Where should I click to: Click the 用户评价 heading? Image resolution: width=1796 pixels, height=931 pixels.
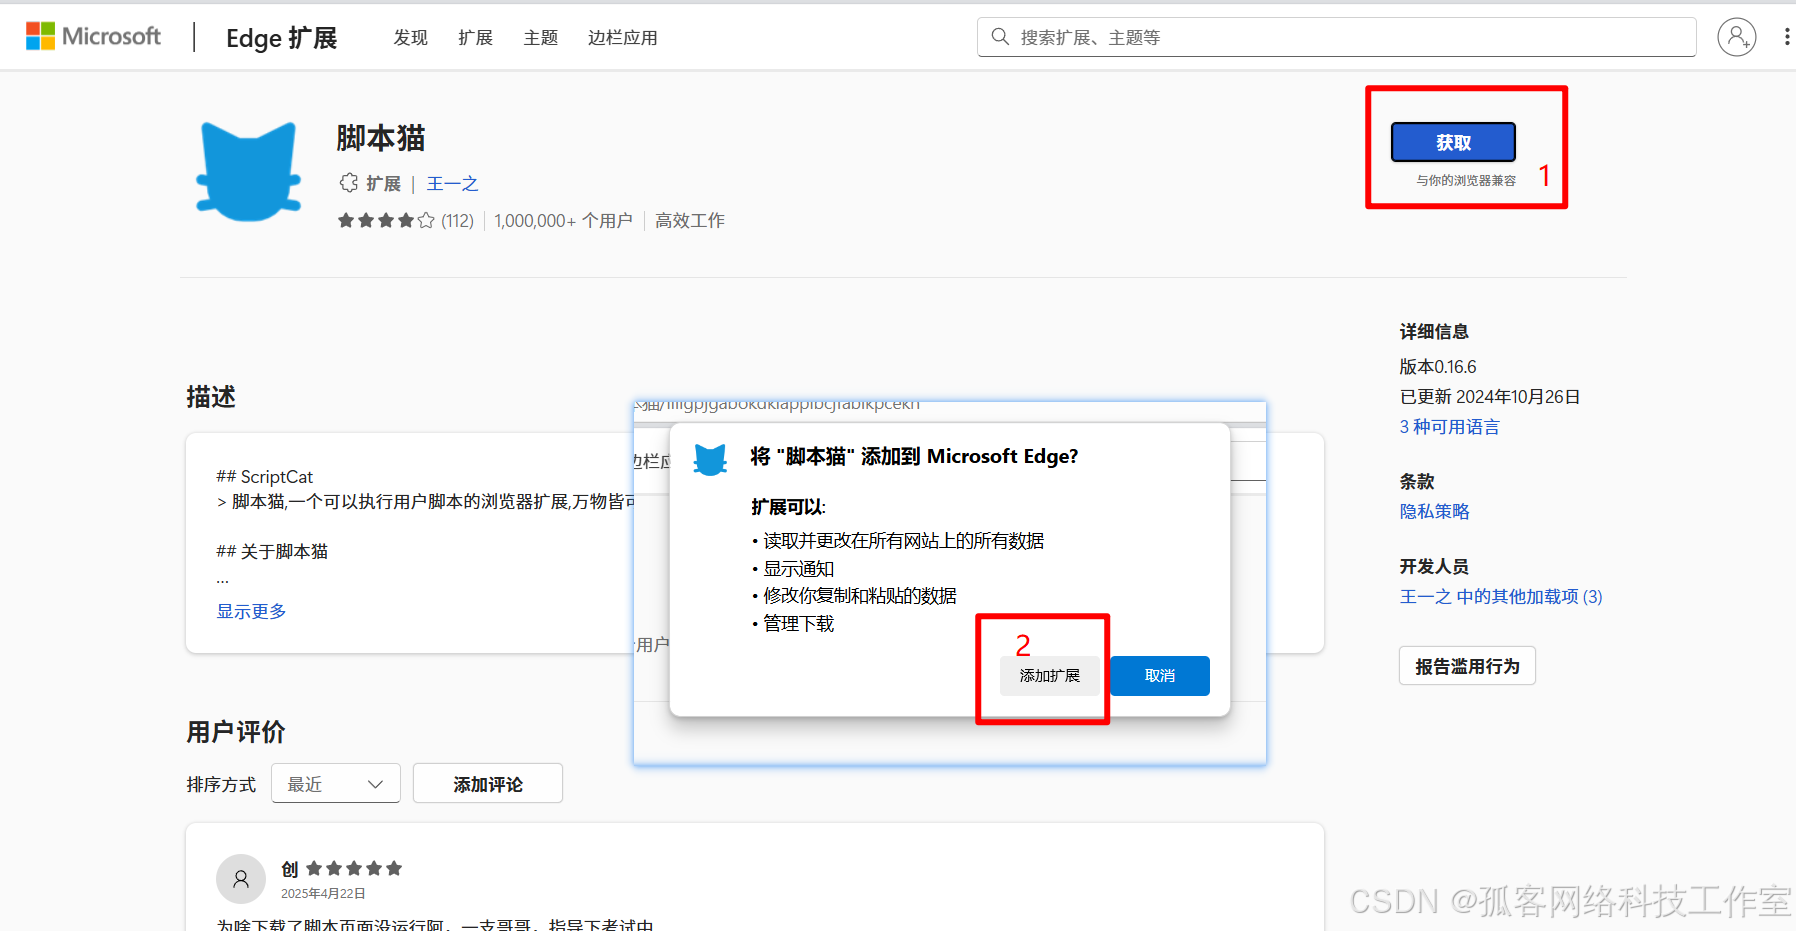tap(236, 732)
